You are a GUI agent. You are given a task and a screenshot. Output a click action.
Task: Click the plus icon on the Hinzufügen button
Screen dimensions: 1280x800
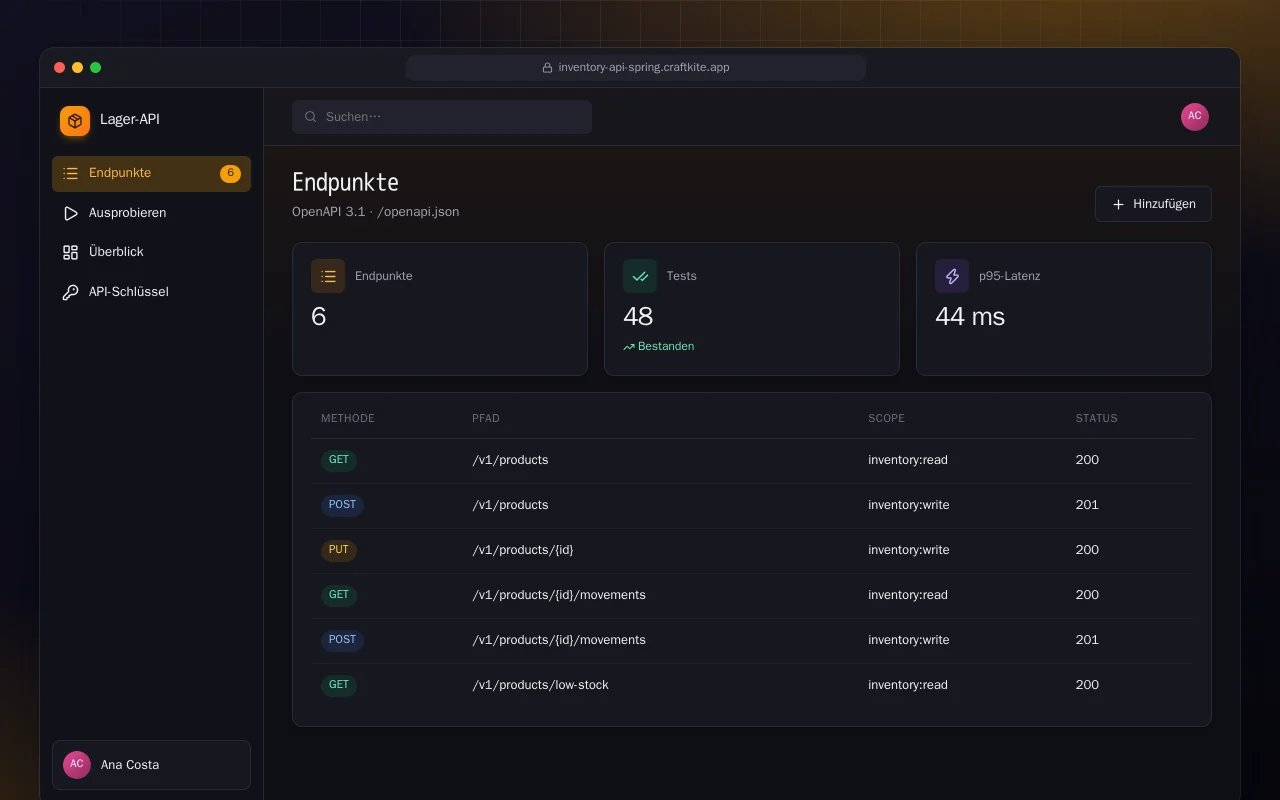(x=1119, y=204)
